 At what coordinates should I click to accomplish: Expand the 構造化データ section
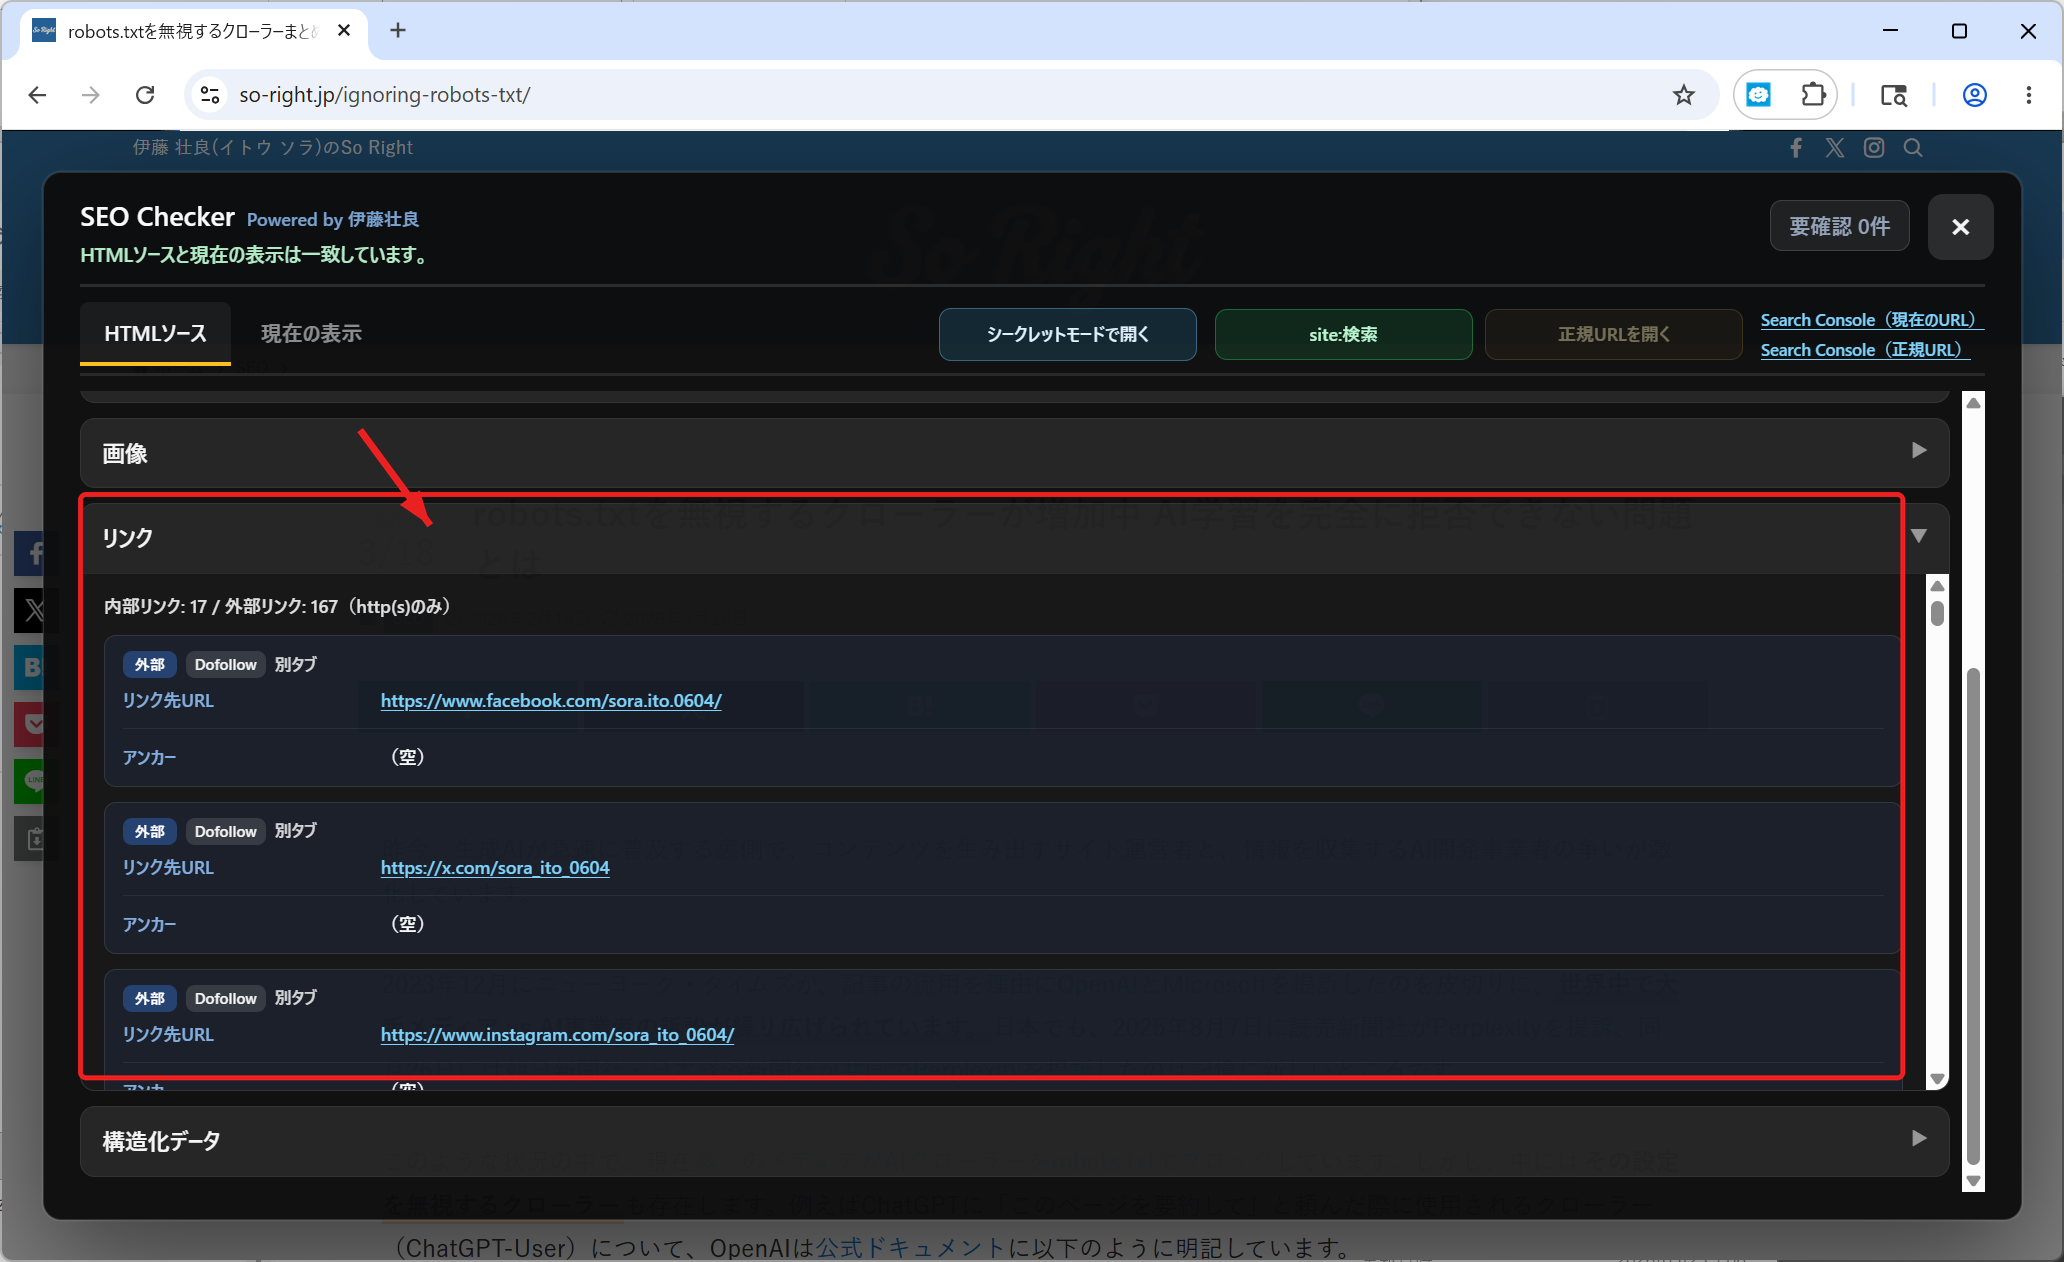click(1014, 1141)
